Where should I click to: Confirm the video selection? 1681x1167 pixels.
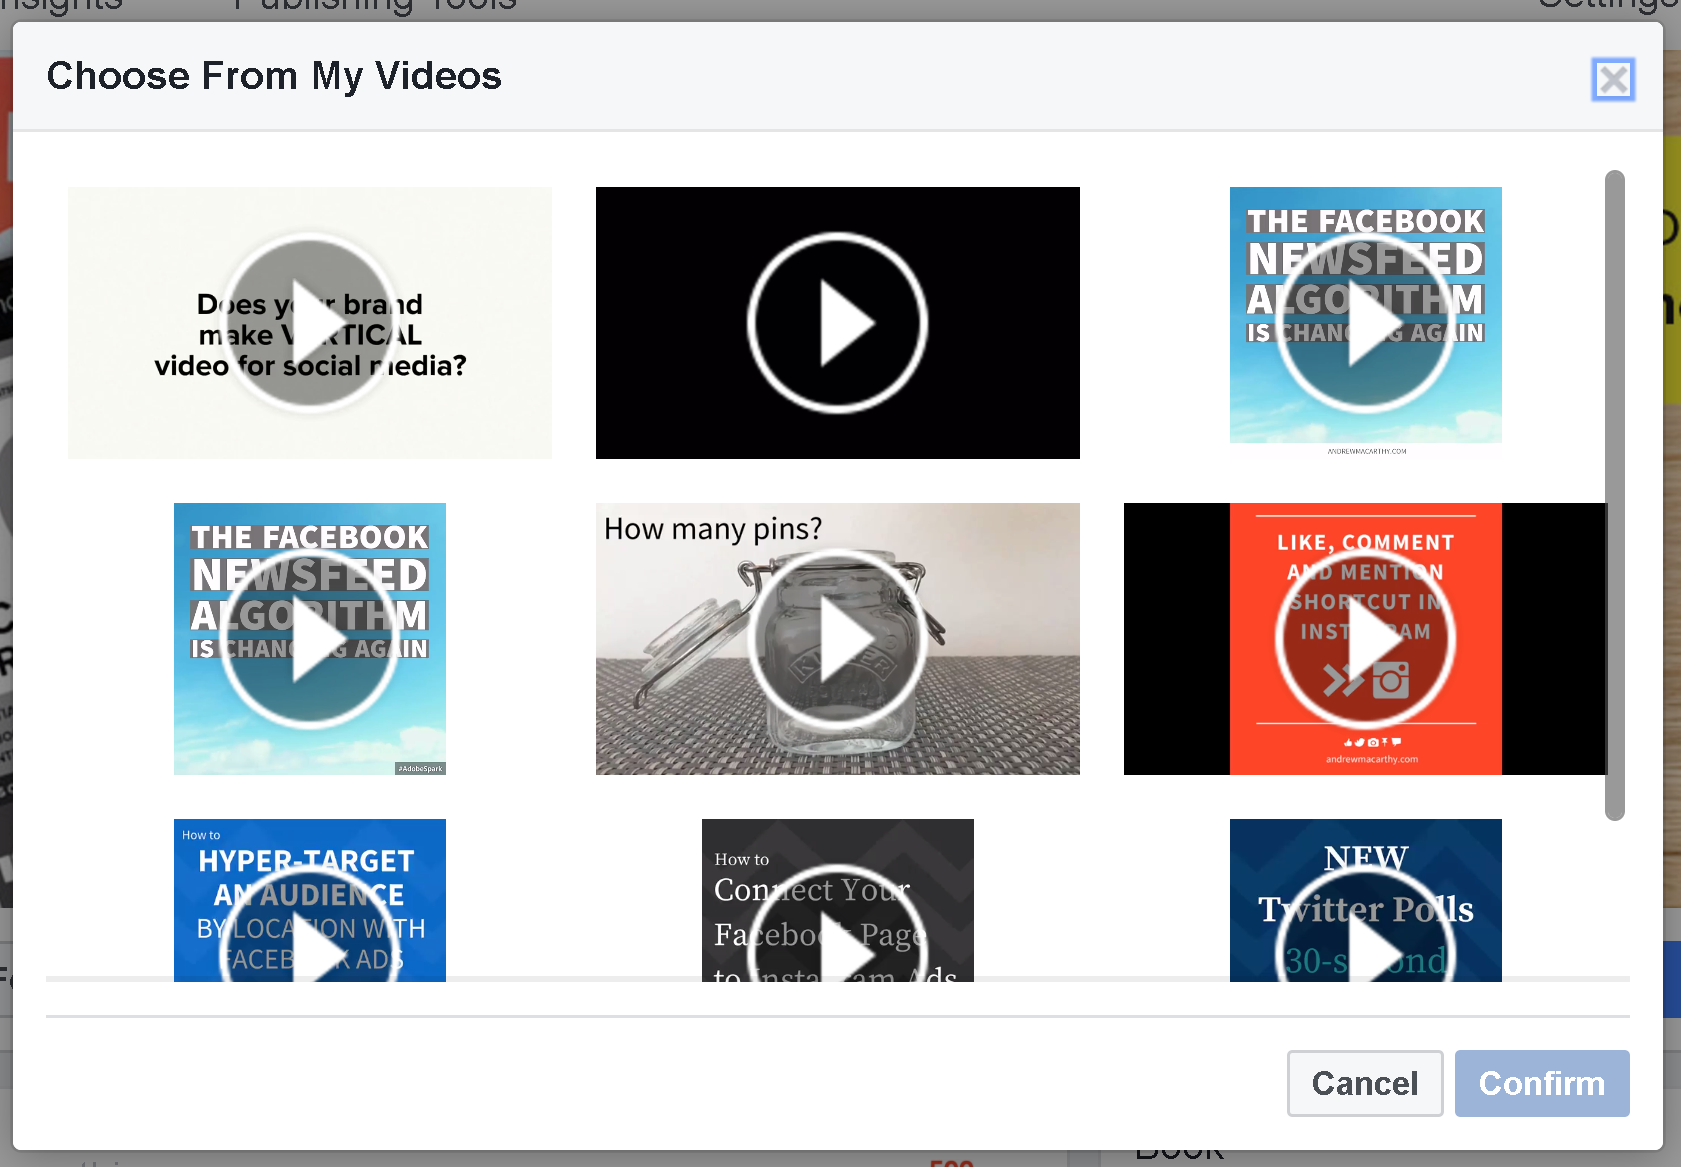coord(1542,1083)
